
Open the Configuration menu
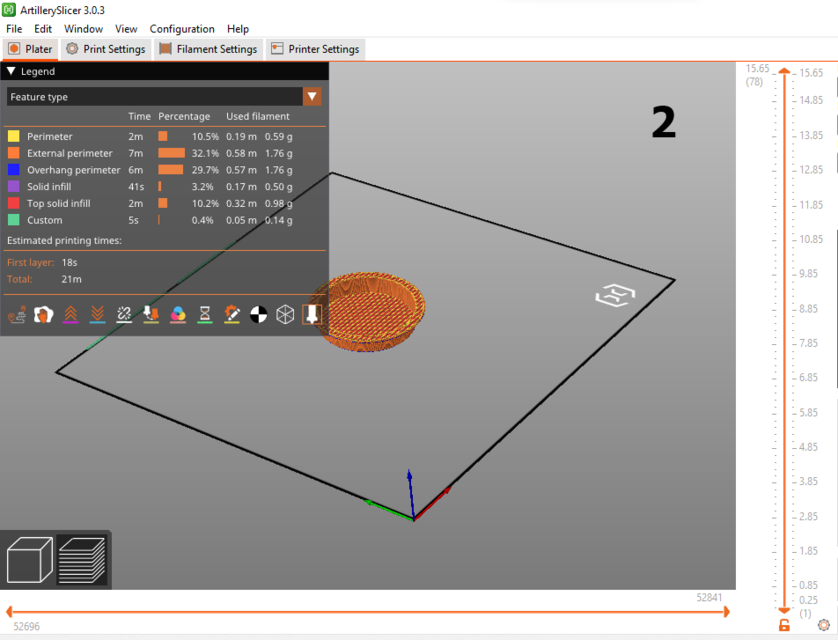pyautogui.click(x=182, y=29)
